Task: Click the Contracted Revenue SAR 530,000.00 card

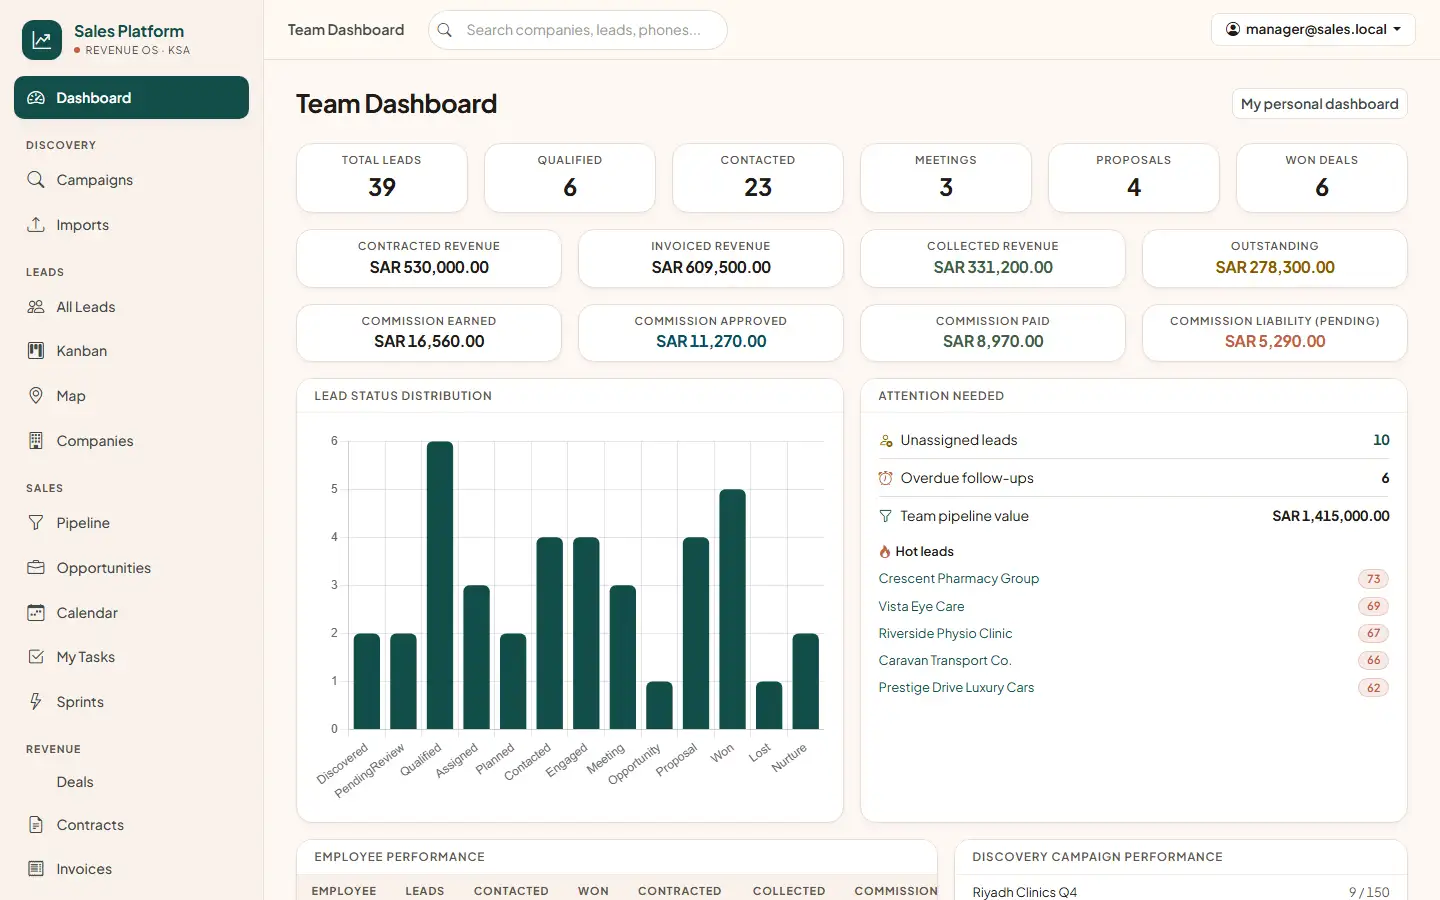Action: [429, 258]
